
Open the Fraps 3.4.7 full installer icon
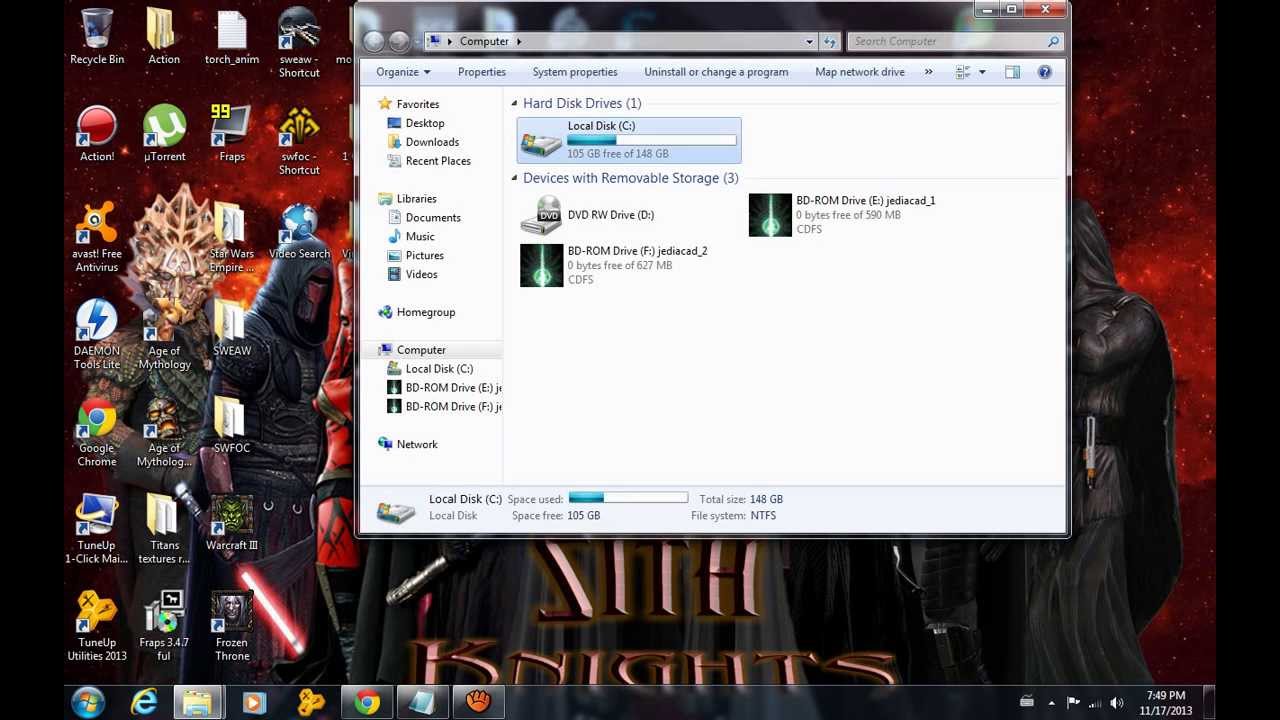(164, 626)
